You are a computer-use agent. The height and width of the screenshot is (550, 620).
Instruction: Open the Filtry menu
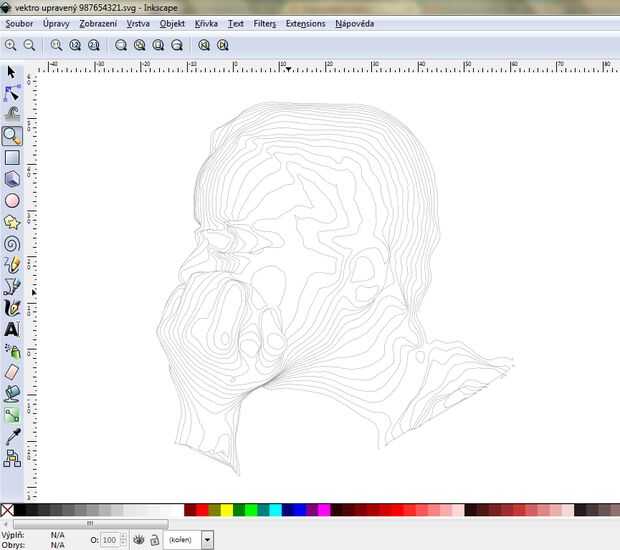[x=265, y=23]
